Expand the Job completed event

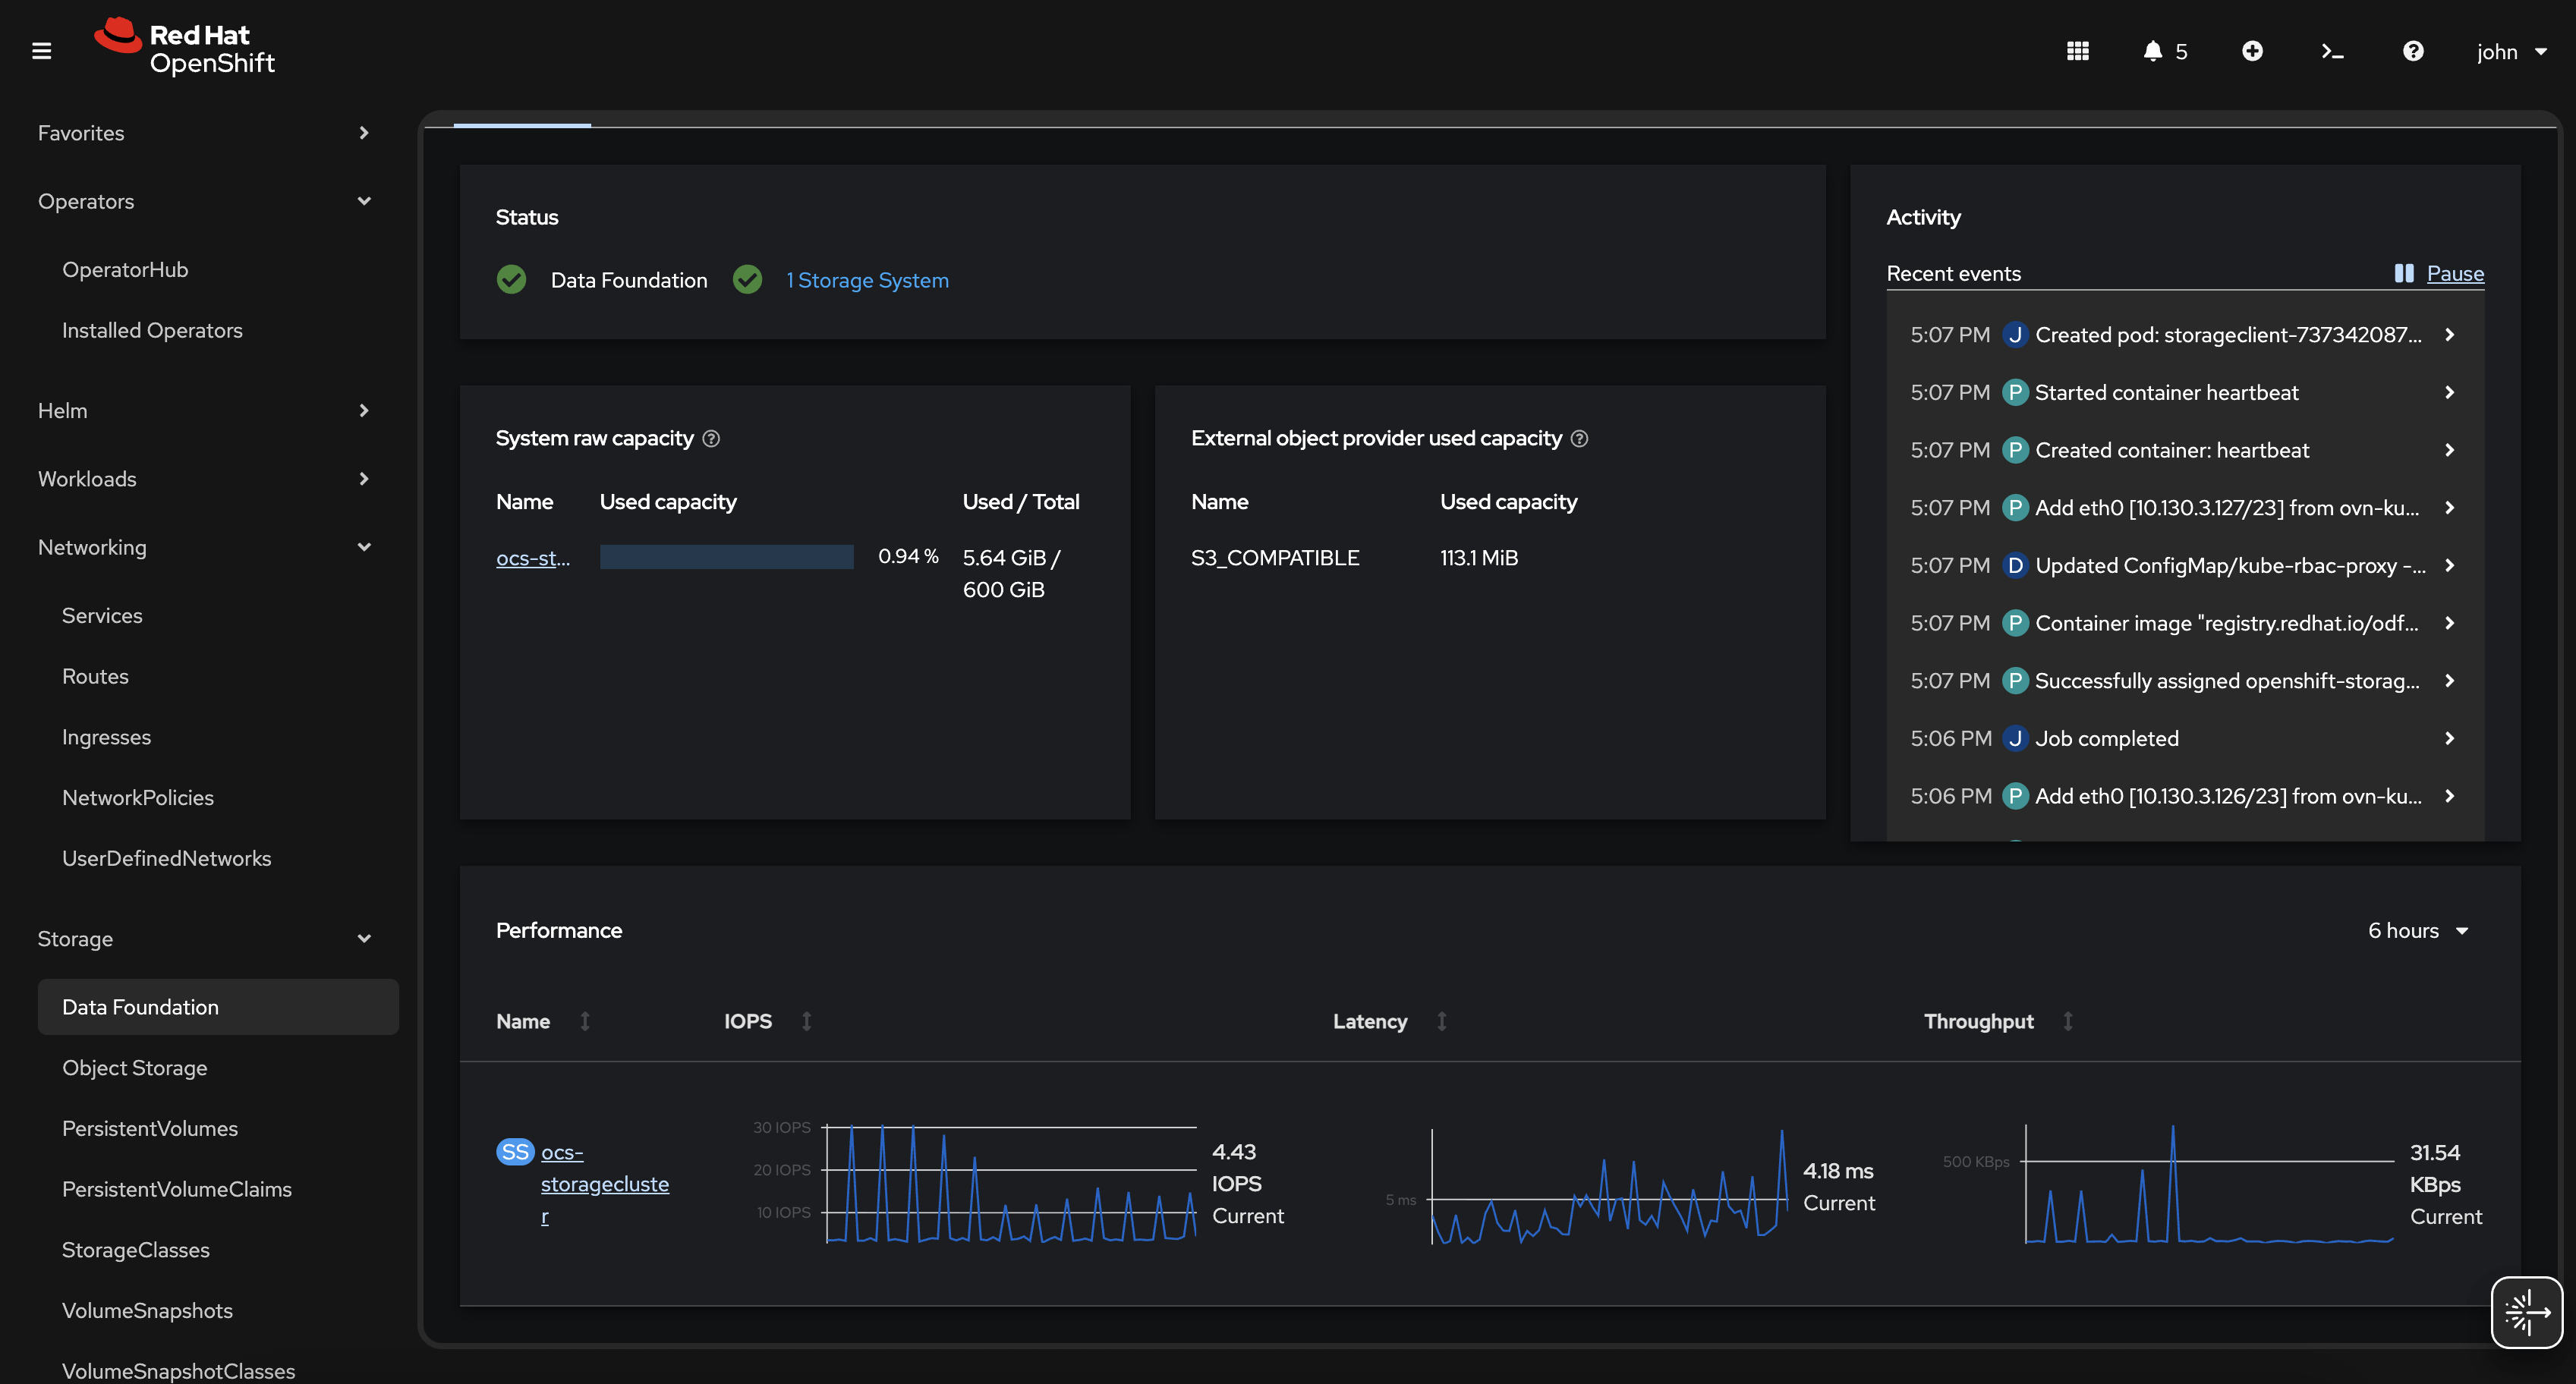tap(2449, 738)
